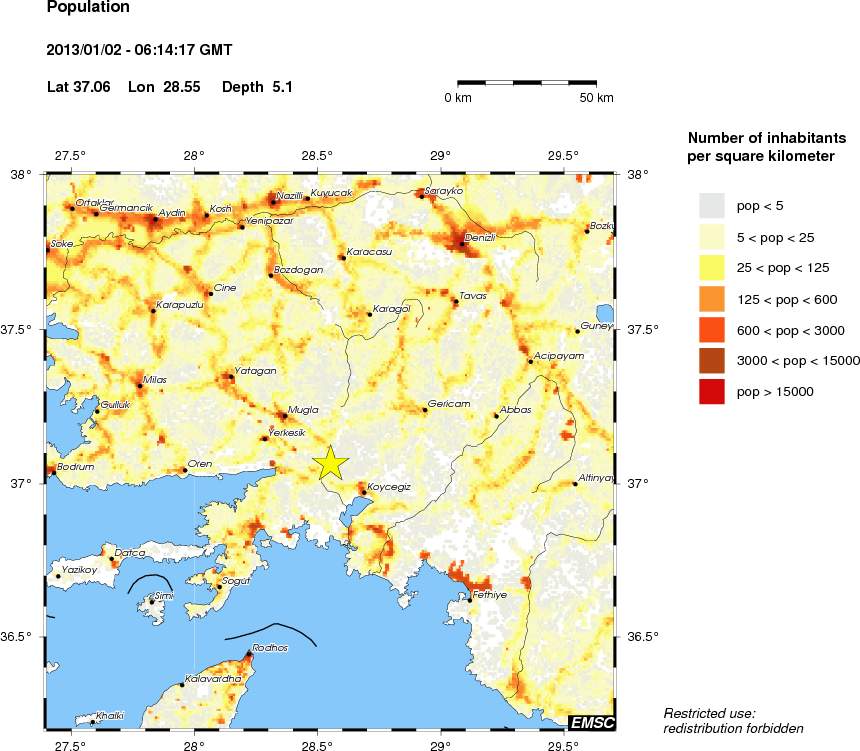Click the Yatagan town label
Image resolution: width=860 pixels, height=751 pixels.
(256, 371)
